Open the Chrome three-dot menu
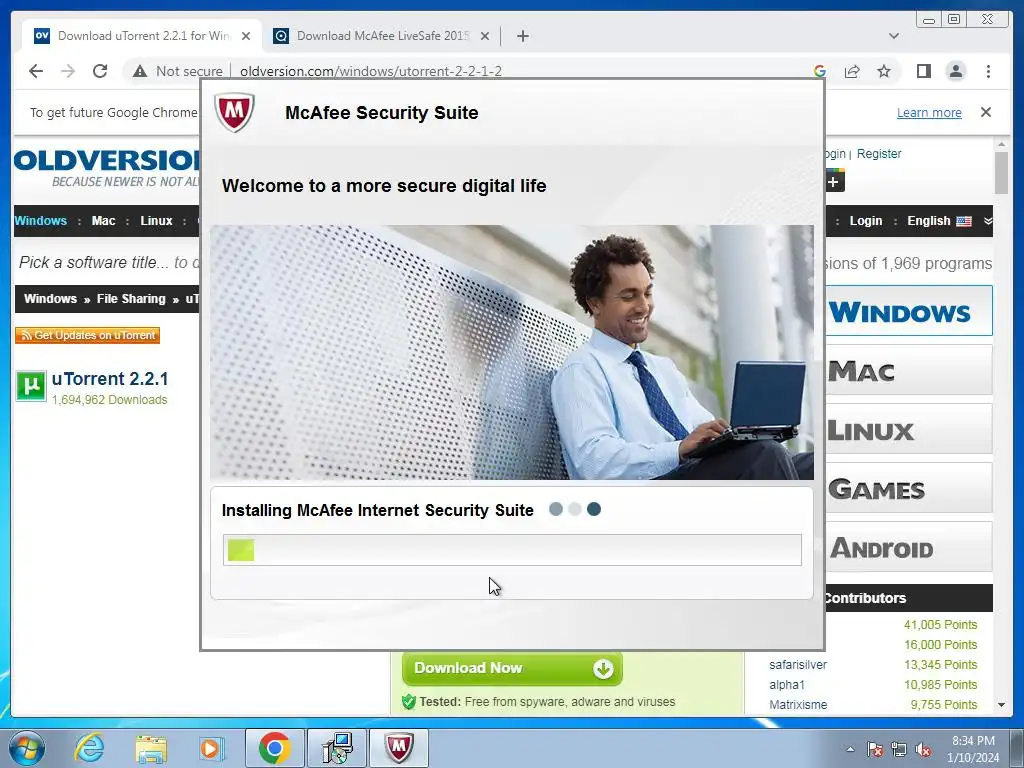The height and width of the screenshot is (768, 1024). [988, 71]
